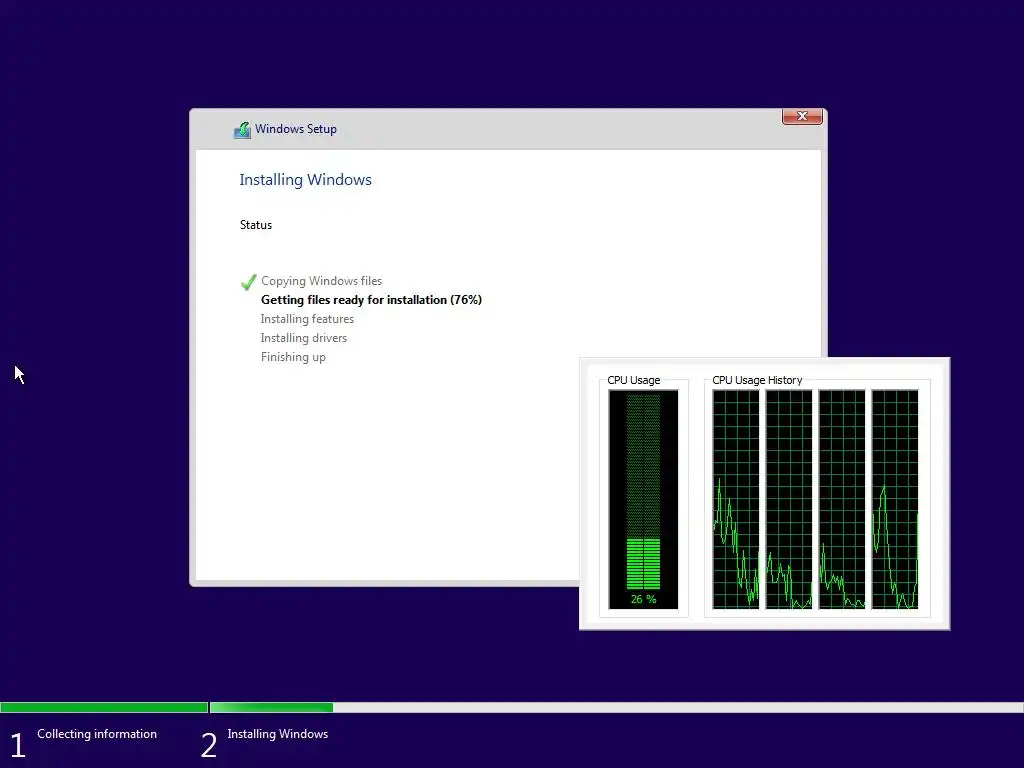Click the Windows Setup title bar icon
The height and width of the screenshot is (768, 1024).
click(x=242, y=130)
